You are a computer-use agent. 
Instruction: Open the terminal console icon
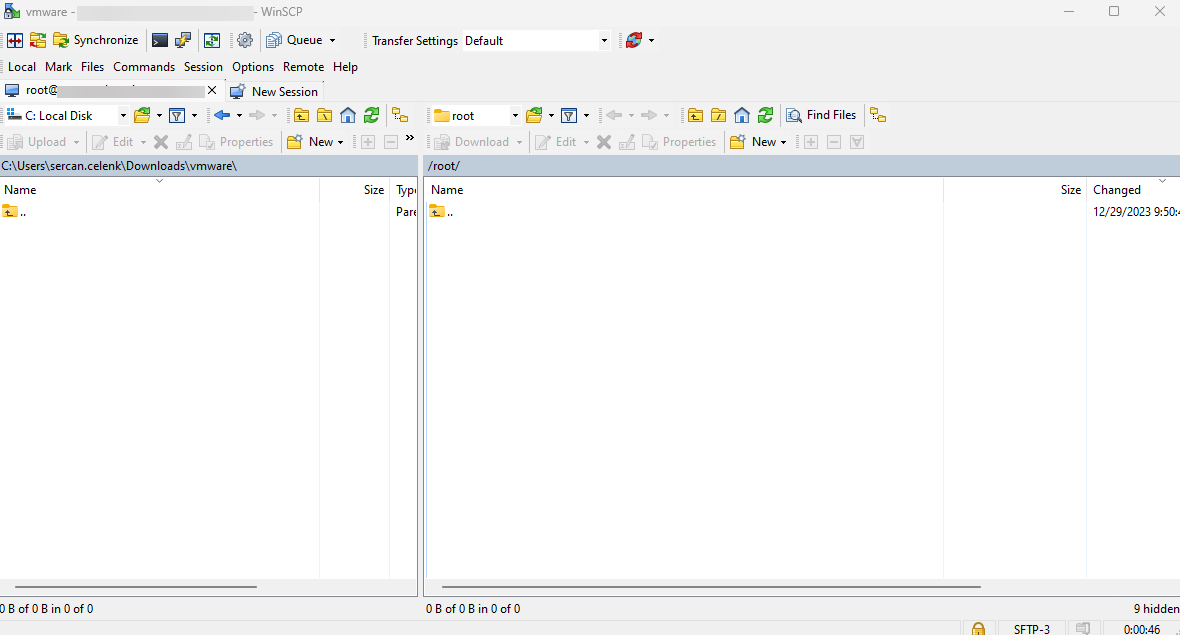pos(160,41)
